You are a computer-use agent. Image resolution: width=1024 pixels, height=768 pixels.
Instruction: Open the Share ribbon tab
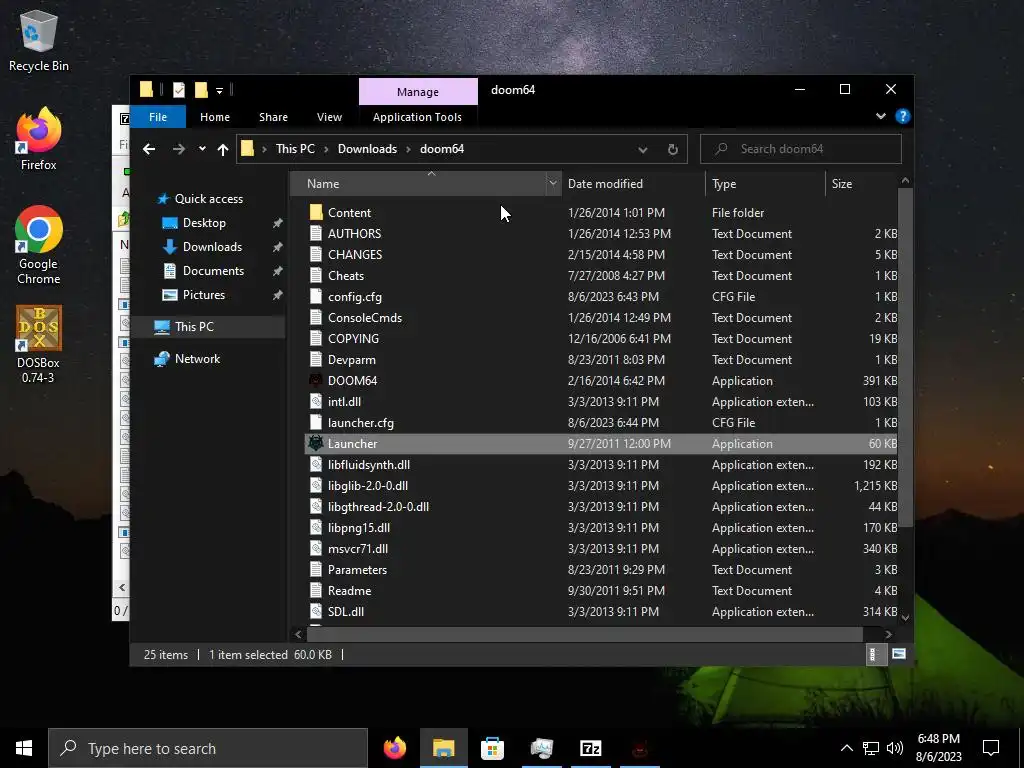click(x=273, y=117)
